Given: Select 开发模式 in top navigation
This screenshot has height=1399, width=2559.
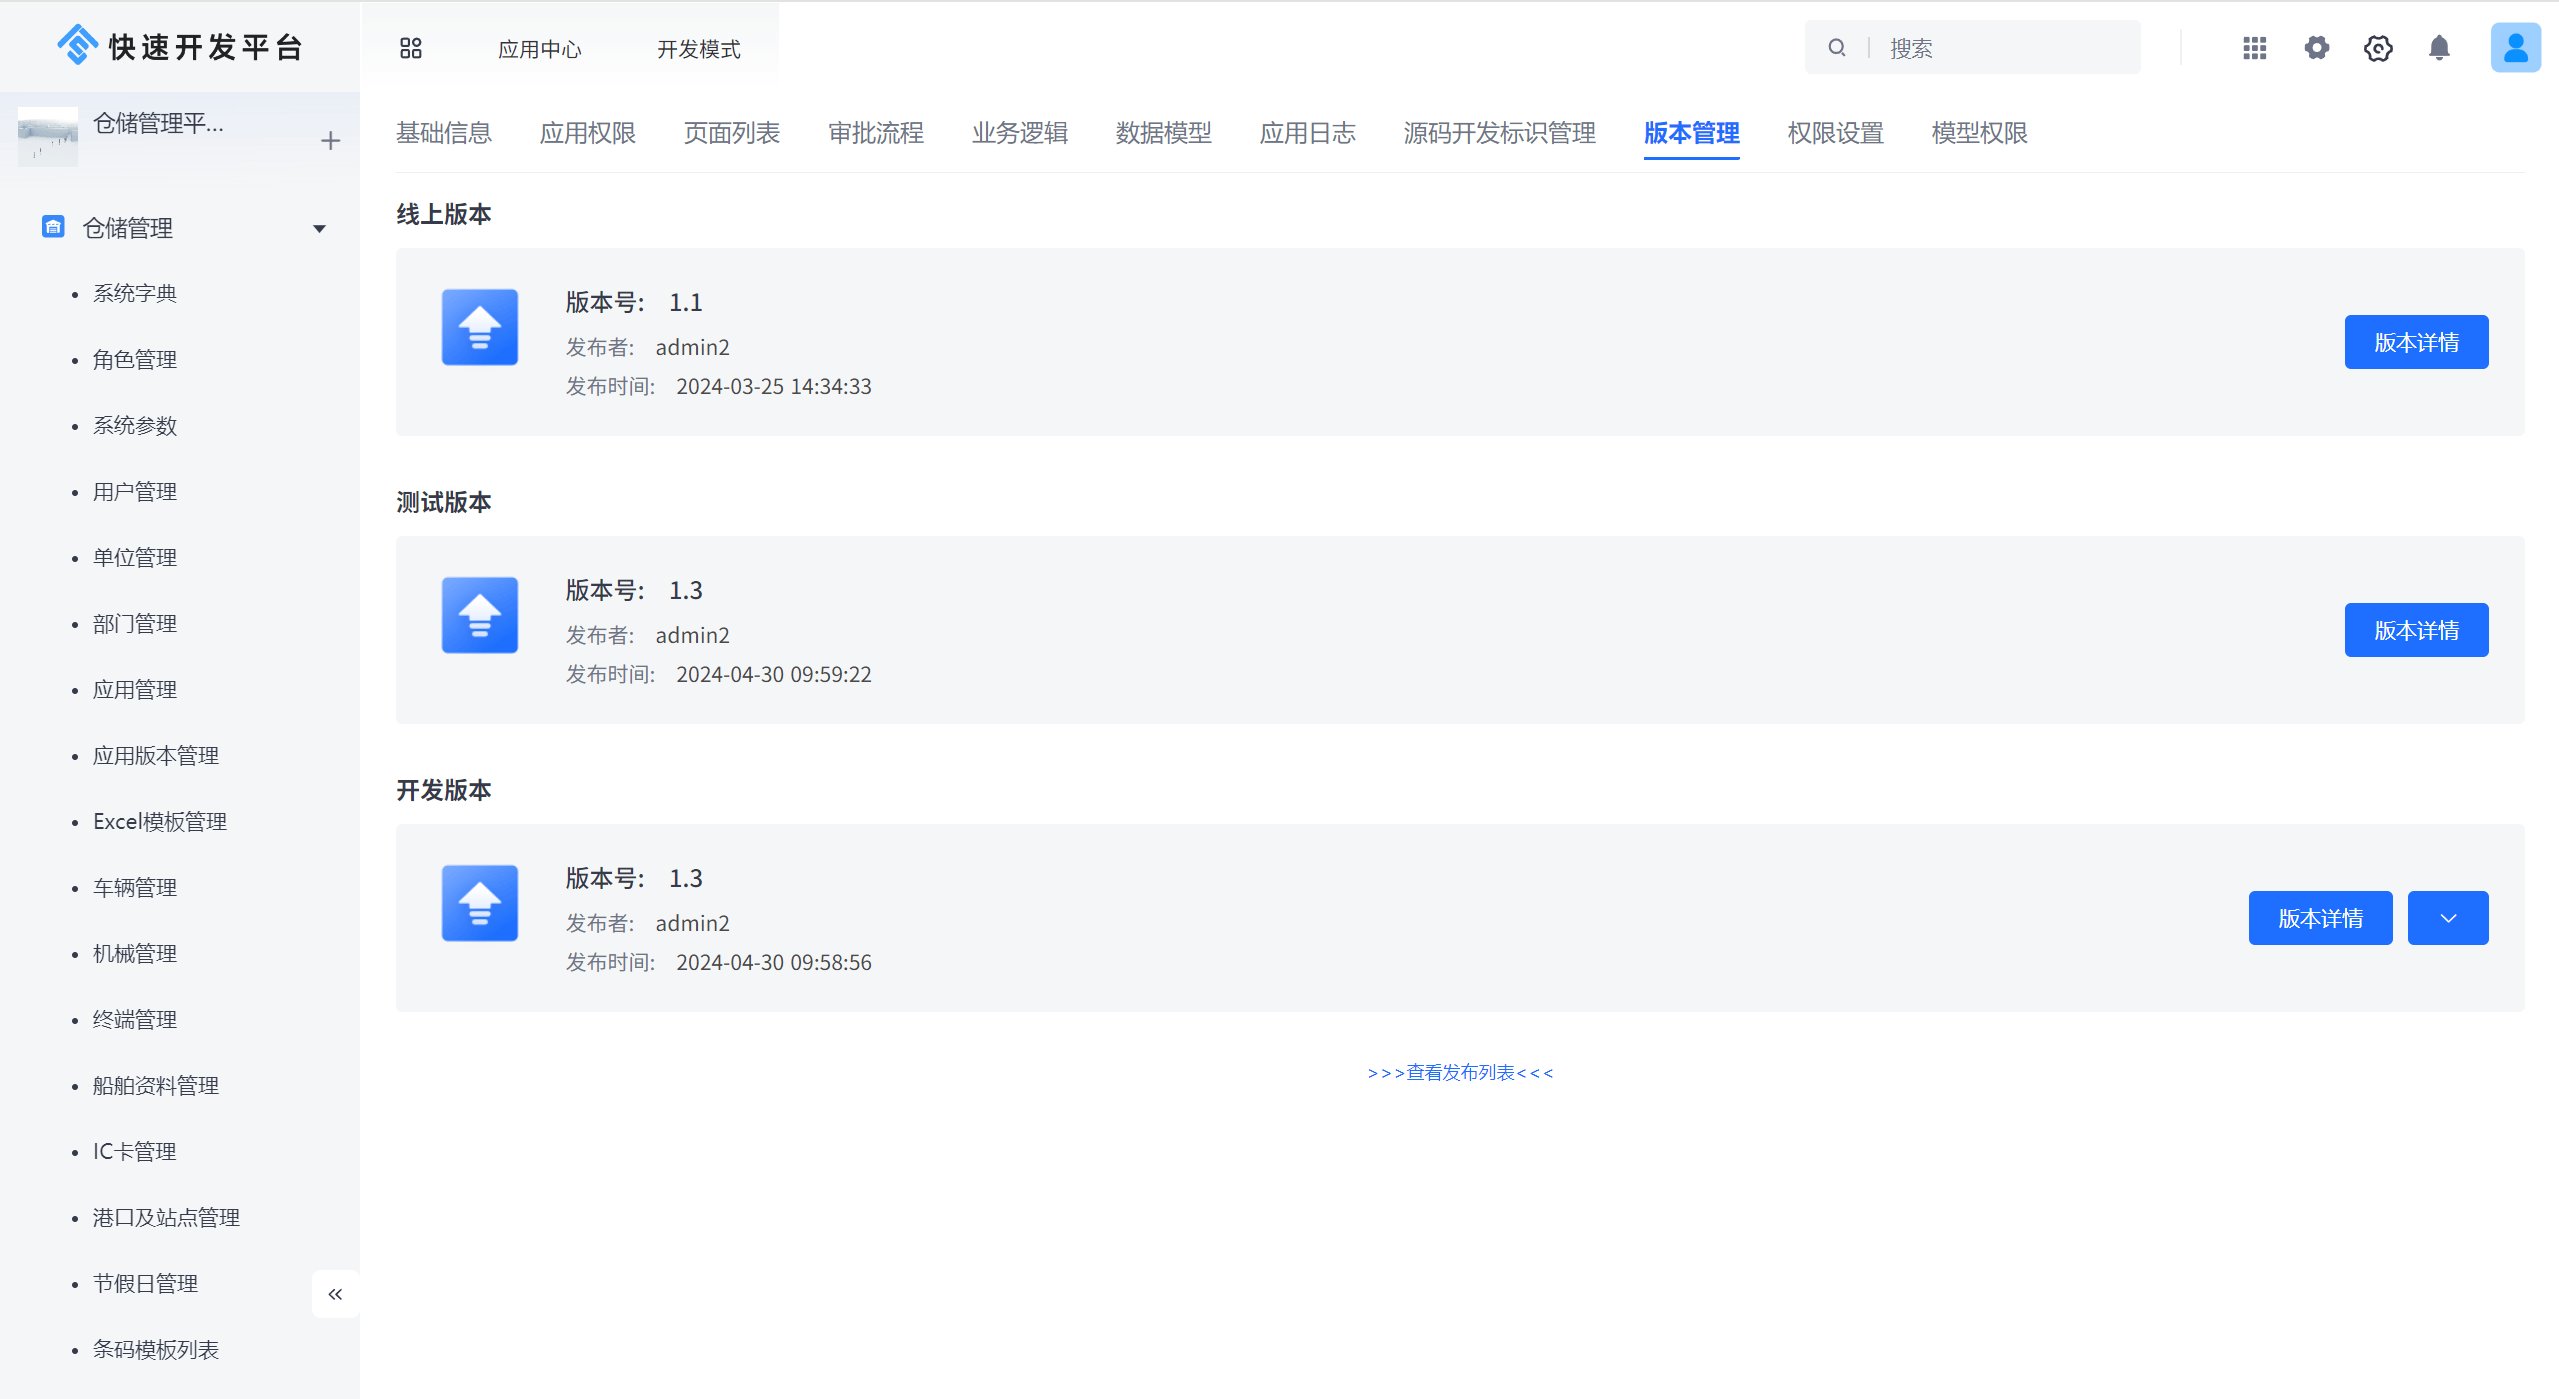Looking at the screenshot, I should click(x=698, y=49).
